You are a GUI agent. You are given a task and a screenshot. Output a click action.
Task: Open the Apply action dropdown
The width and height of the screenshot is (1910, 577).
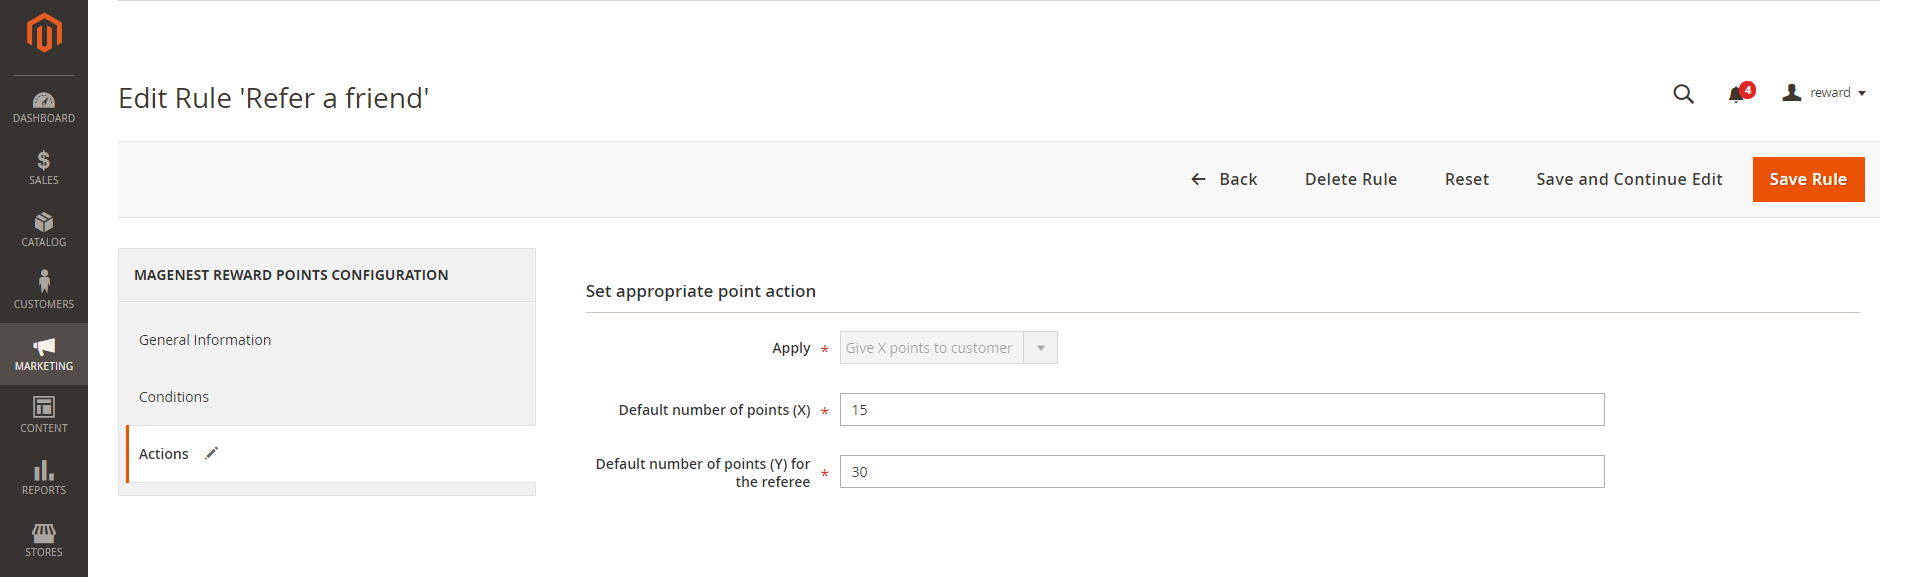tap(948, 348)
